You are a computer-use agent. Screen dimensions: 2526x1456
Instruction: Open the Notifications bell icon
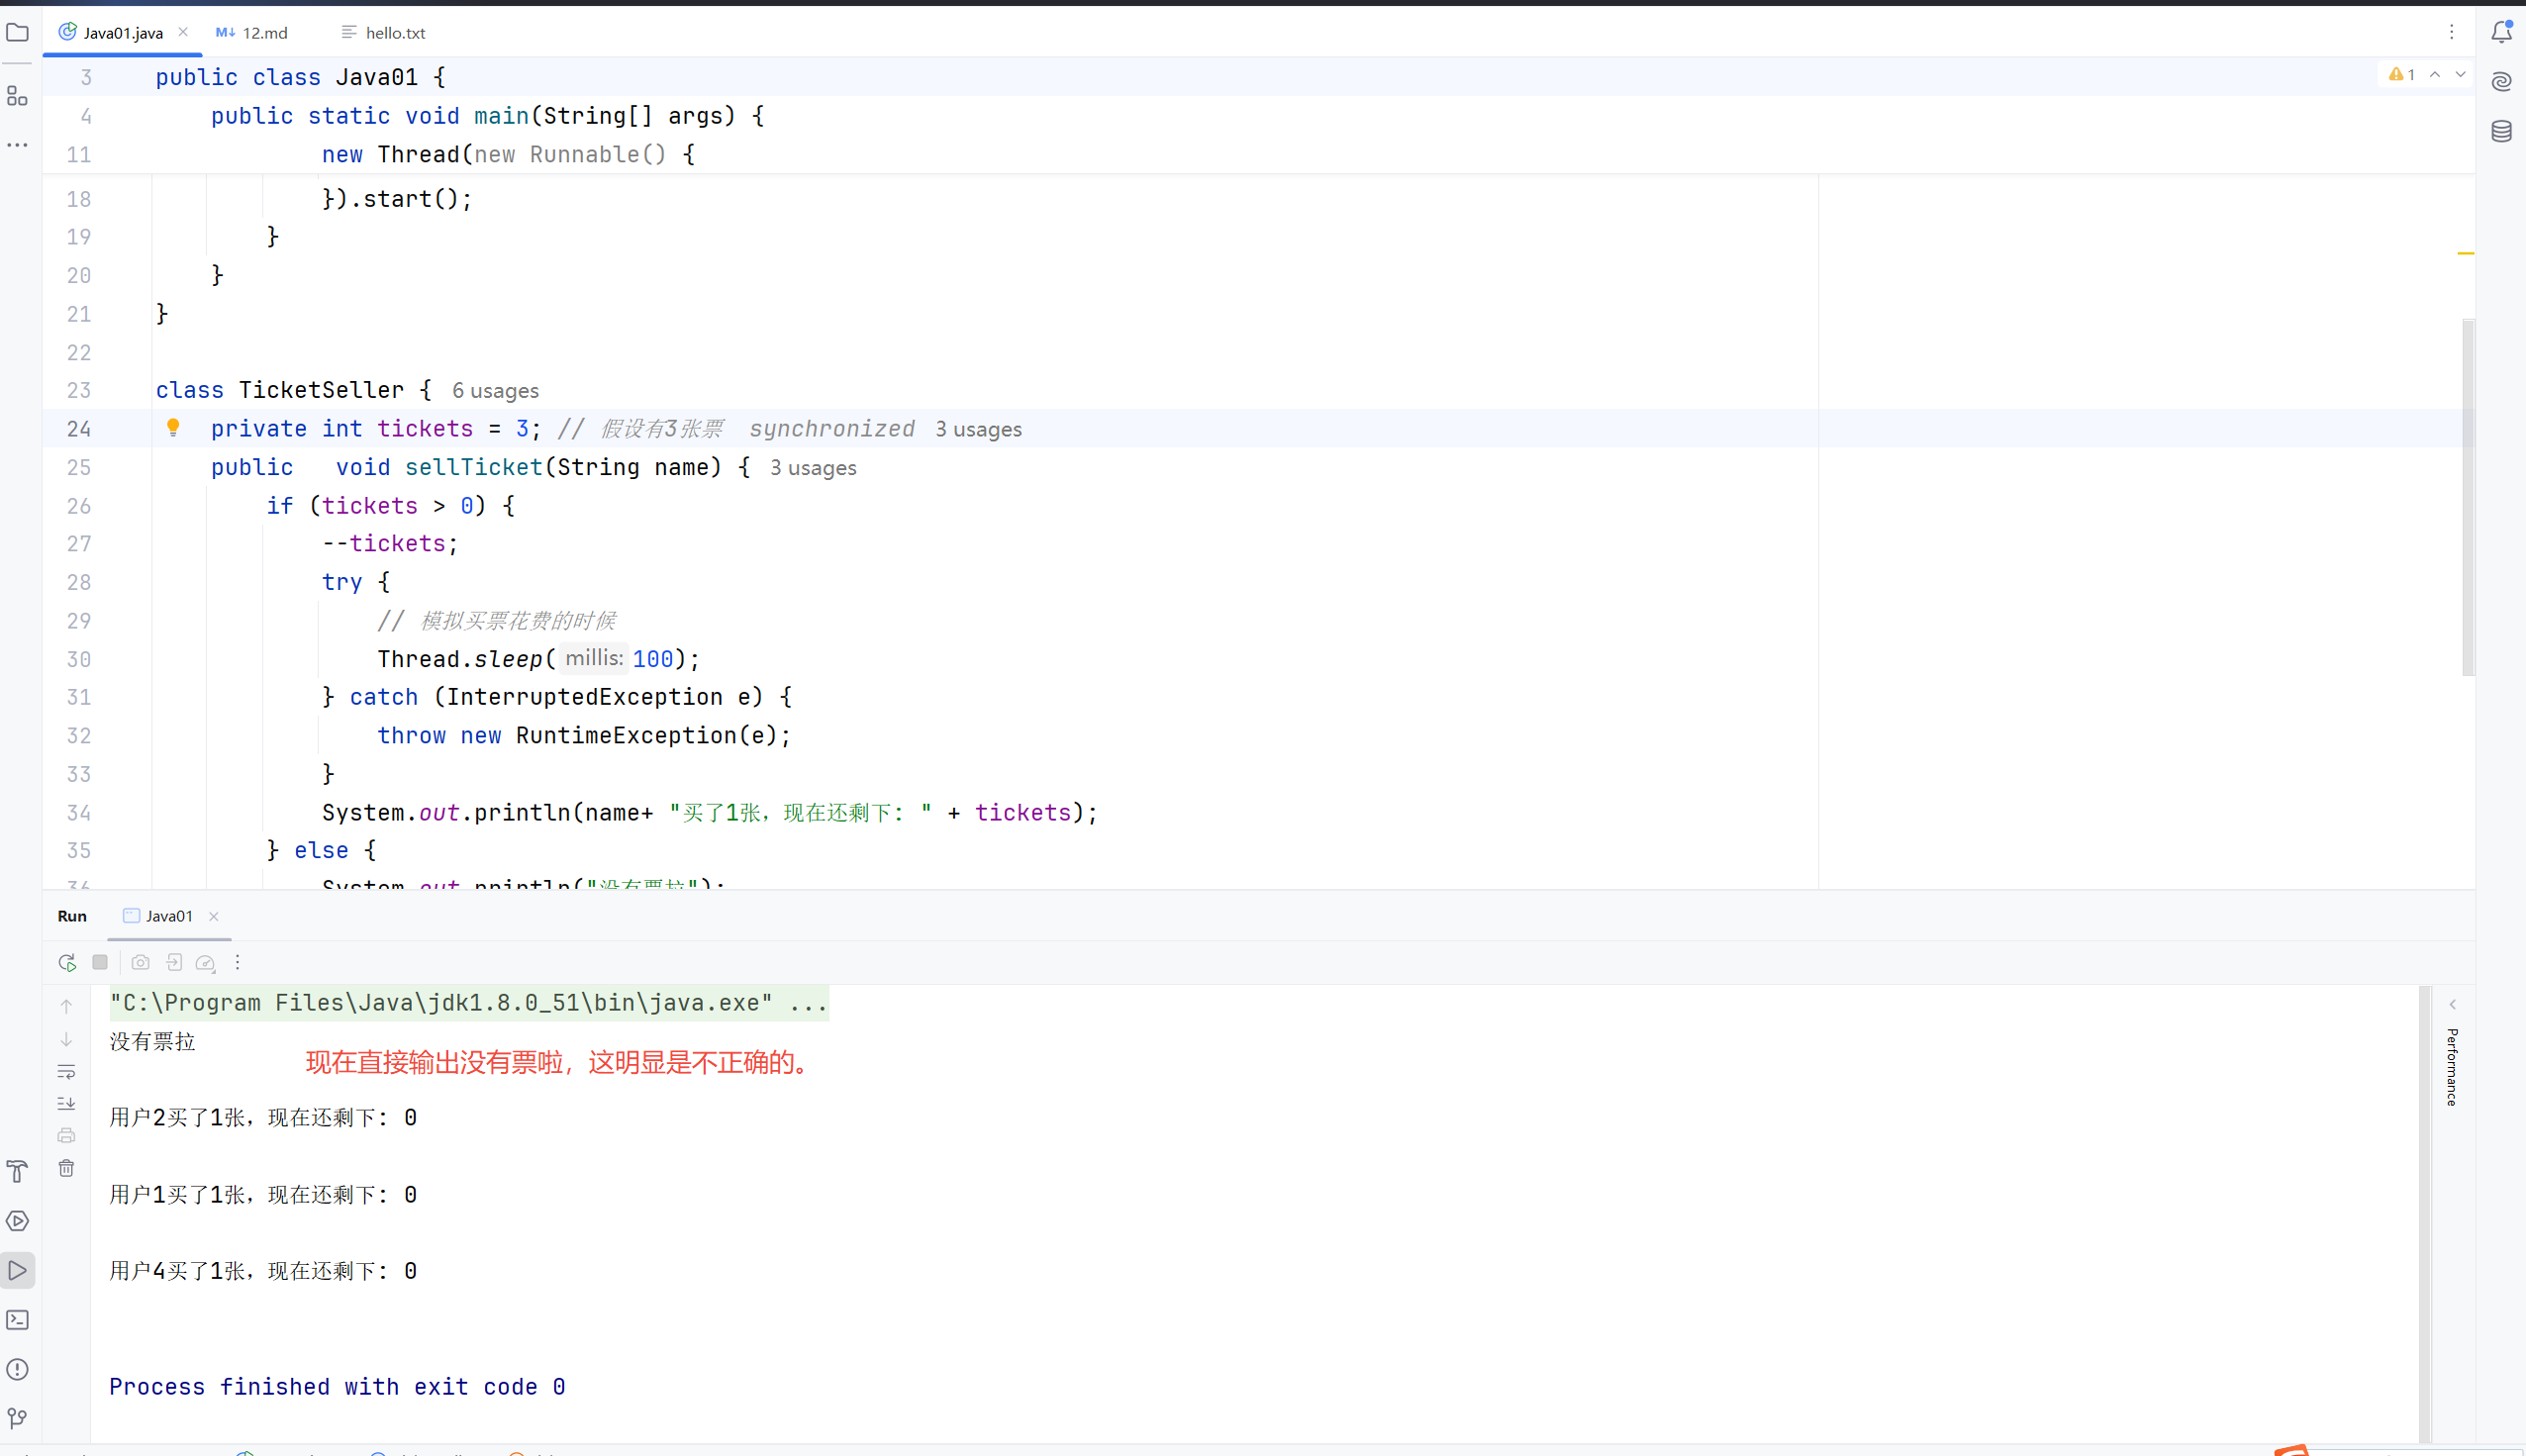click(x=2501, y=33)
